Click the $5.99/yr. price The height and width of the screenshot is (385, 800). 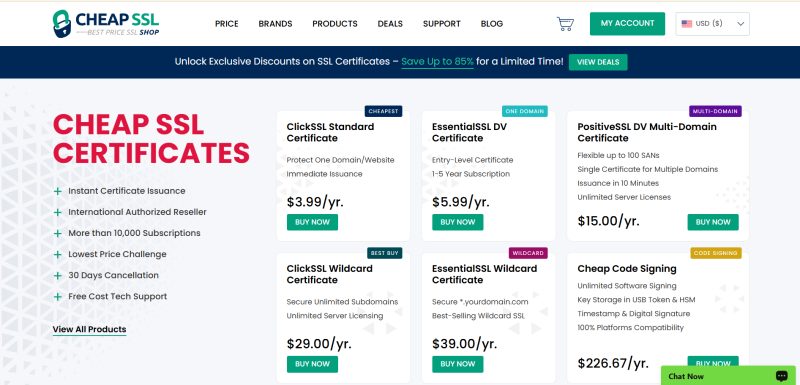461,202
